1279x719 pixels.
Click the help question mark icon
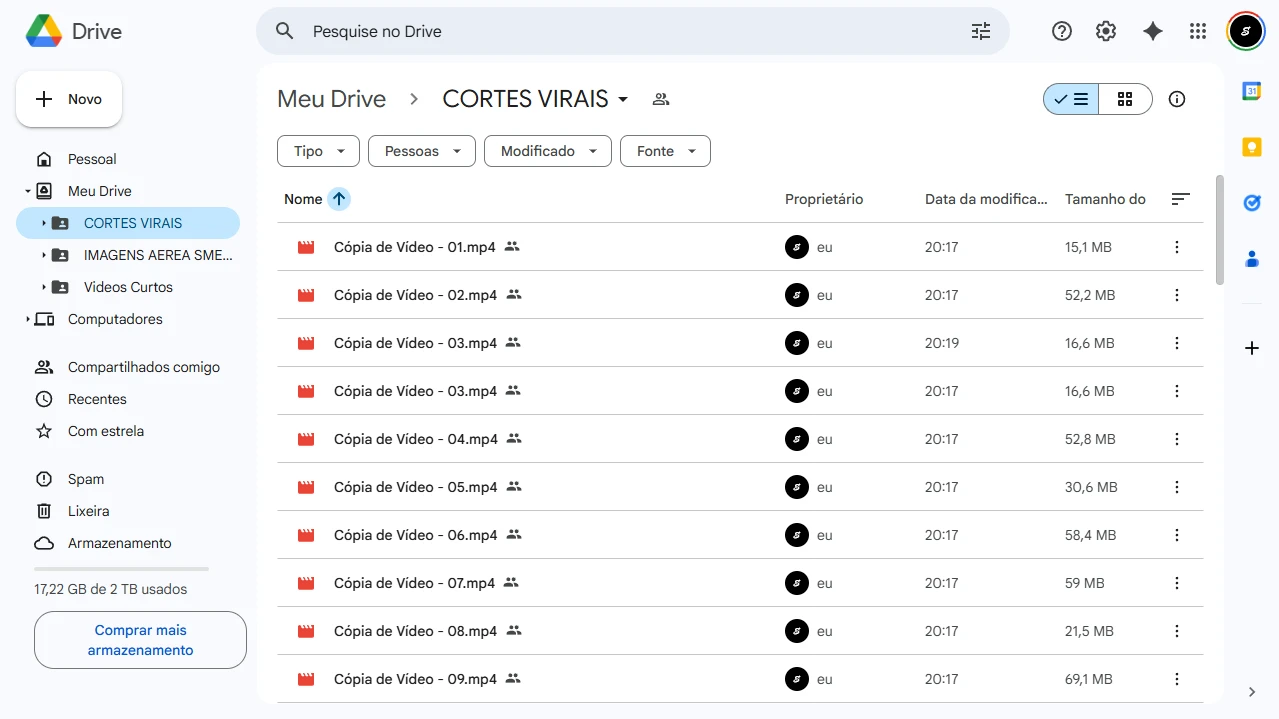(1062, 31)
